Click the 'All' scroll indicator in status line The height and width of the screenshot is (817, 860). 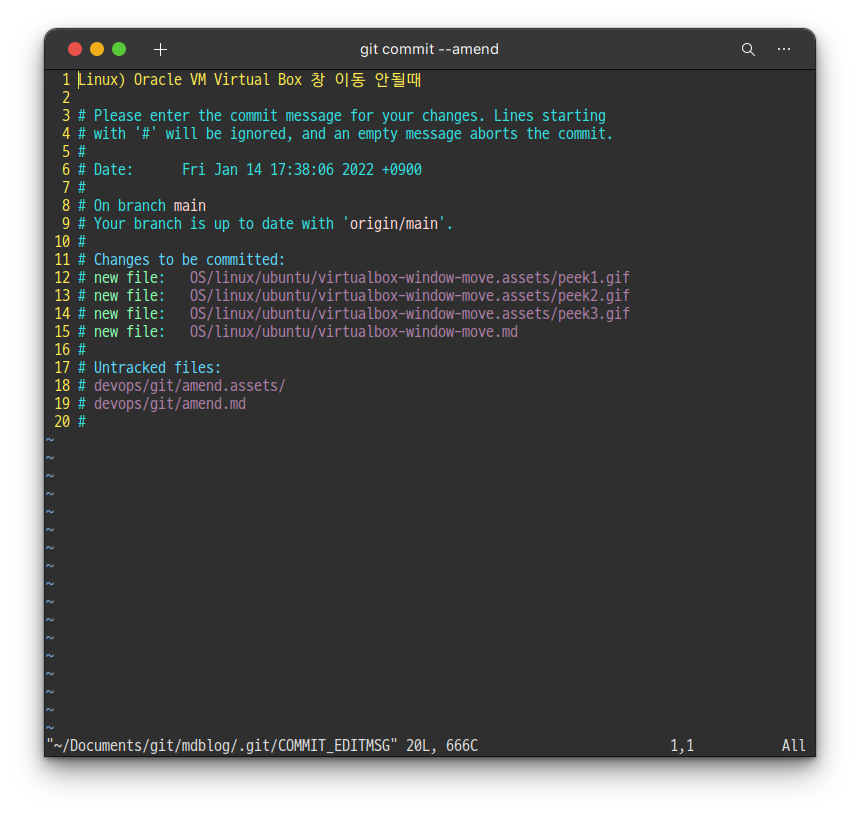tap(794, 746)
